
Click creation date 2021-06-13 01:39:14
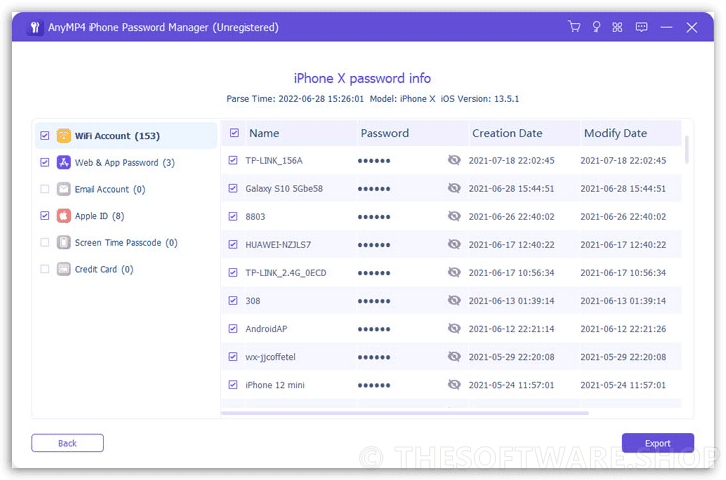(x=511, y=301)
